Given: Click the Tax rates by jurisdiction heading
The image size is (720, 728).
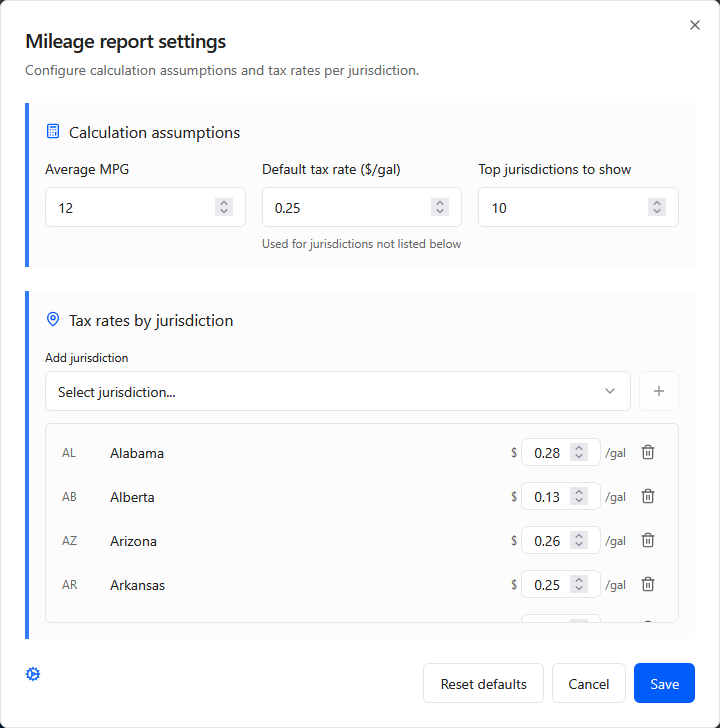Looking at the screenshot, I should 151,321.
